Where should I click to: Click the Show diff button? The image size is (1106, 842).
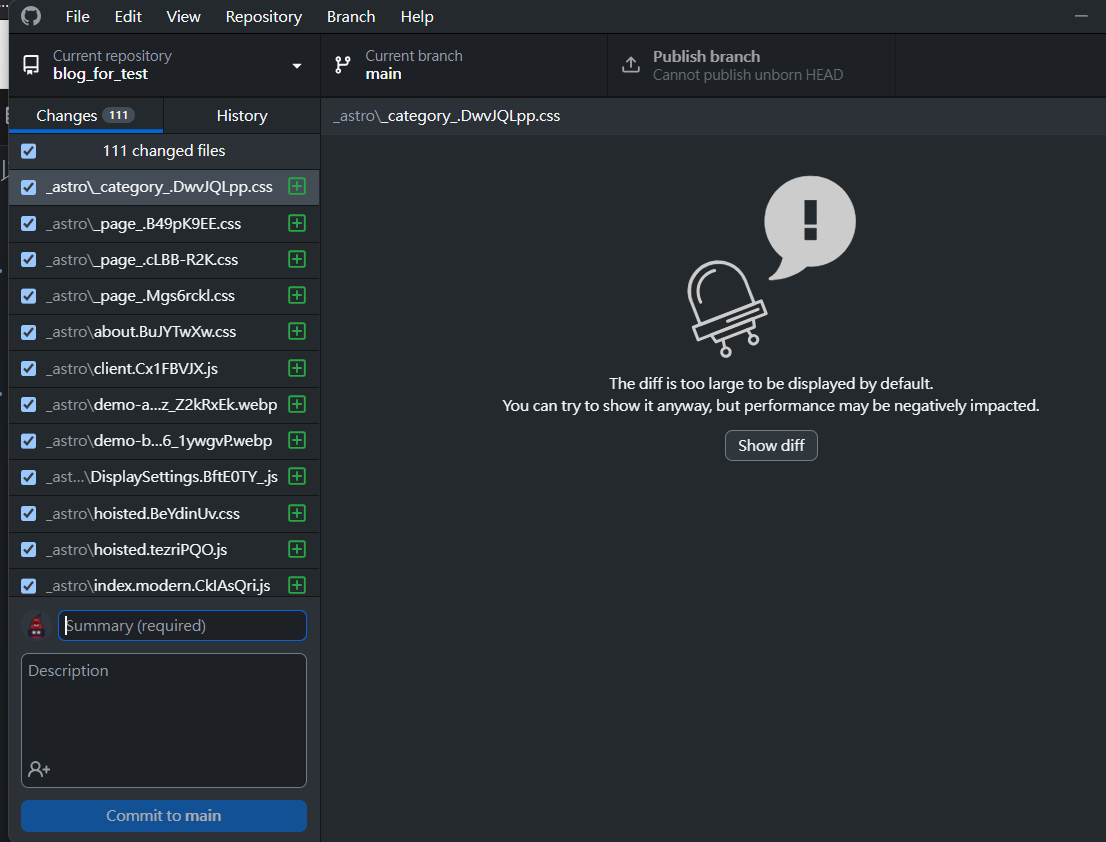tap(771, 446)
